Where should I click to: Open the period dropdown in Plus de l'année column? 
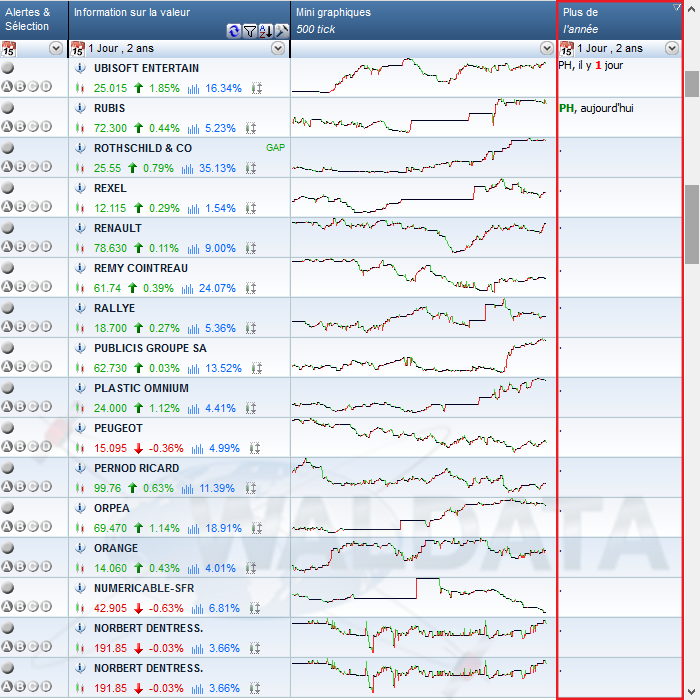(672, 48)
